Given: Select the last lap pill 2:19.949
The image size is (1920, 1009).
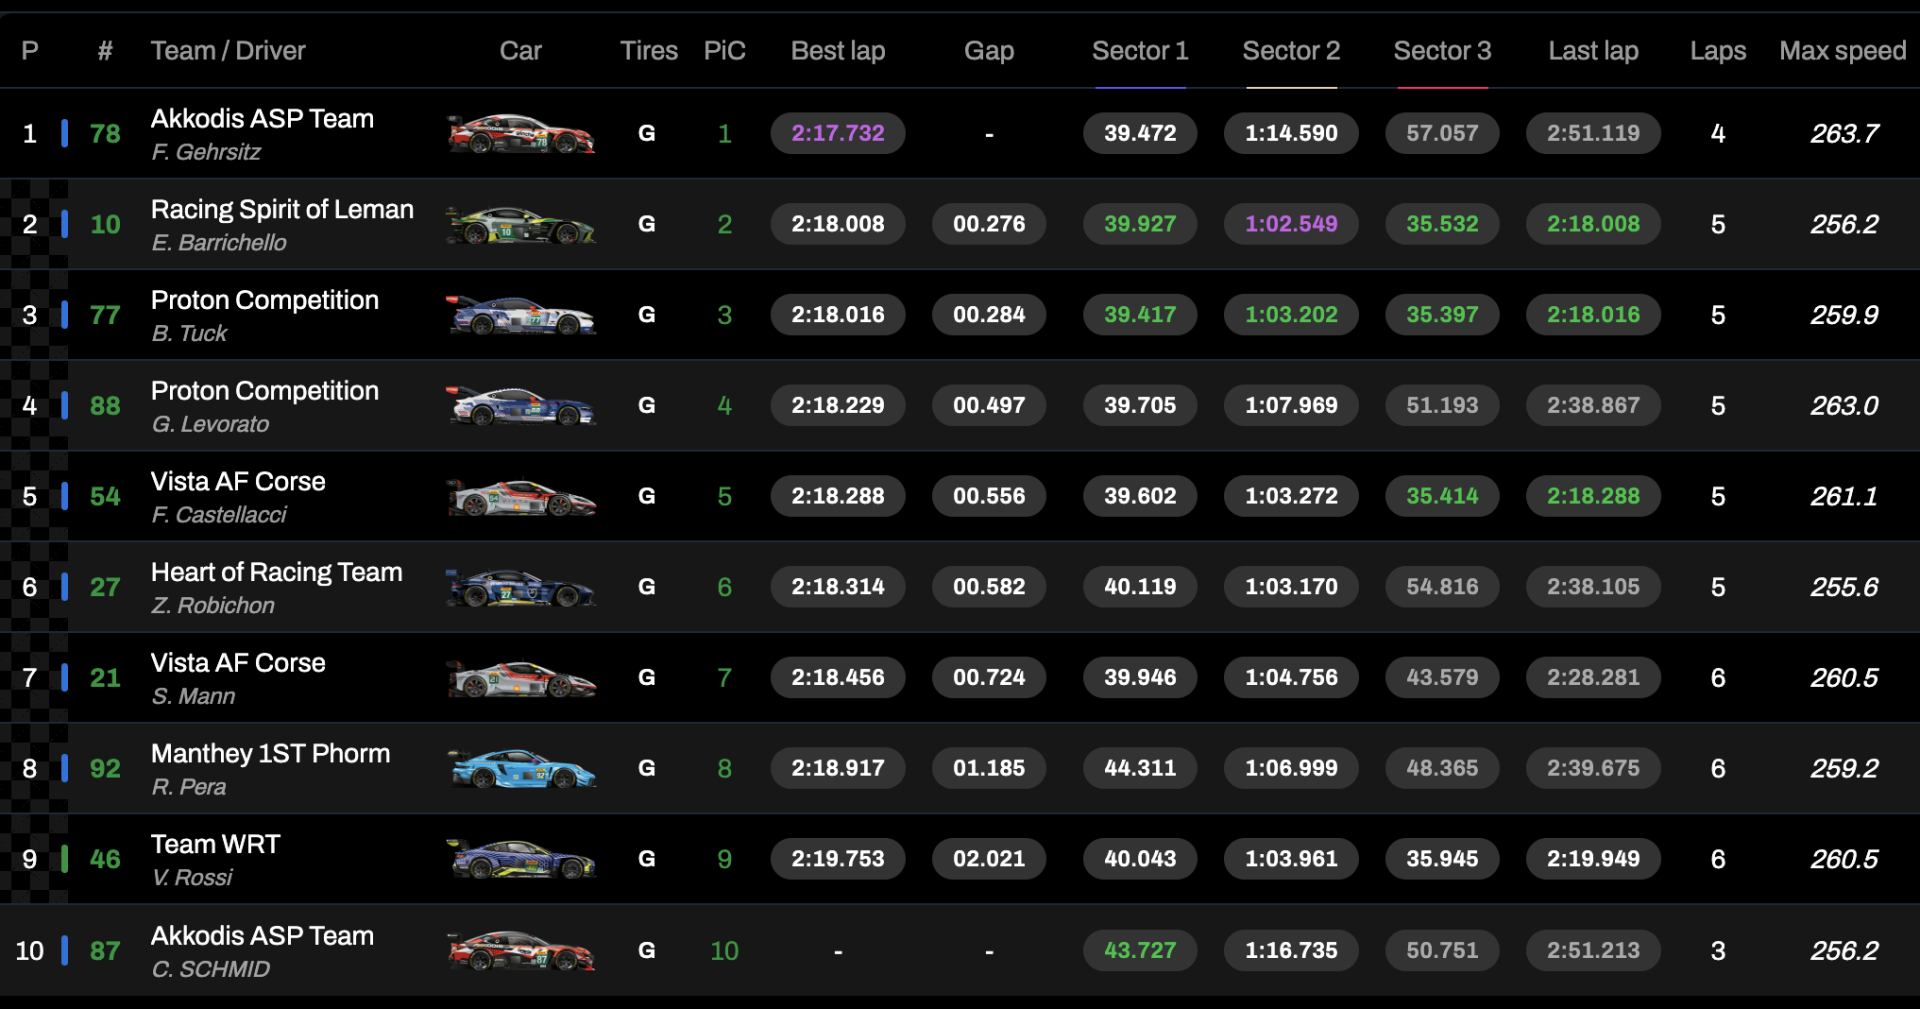Looking at the screenshot, I should [1593, 859].
